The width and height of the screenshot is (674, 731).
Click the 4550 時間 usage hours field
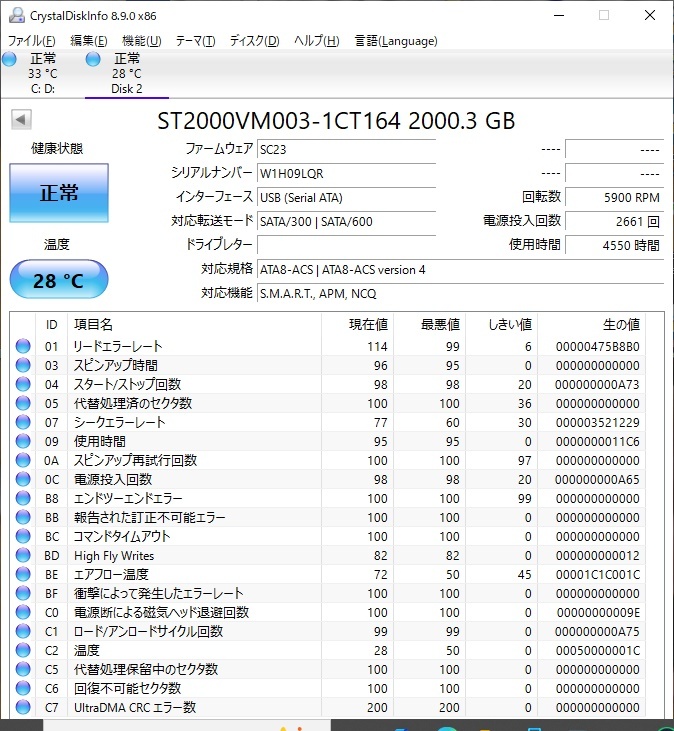tap(614, 245)
